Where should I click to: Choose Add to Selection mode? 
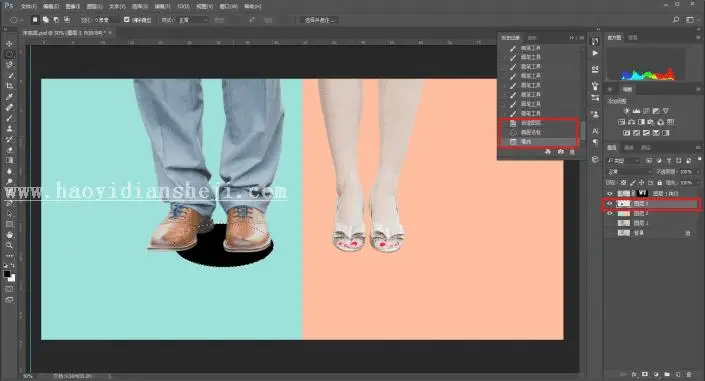[45, 20]
